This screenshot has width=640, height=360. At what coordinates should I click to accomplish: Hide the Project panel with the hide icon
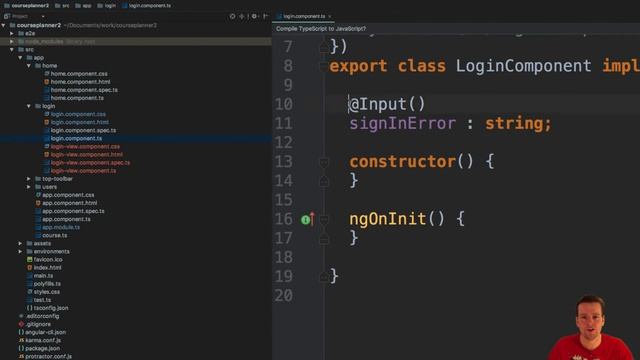(x=265, y=16)
